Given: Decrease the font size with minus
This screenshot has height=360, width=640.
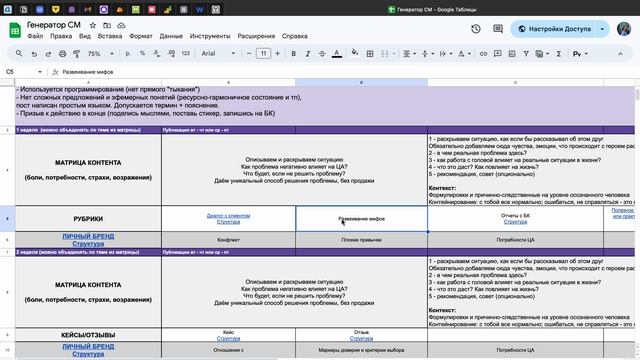Looking at the screenshot, I should [x=249, y=53].
